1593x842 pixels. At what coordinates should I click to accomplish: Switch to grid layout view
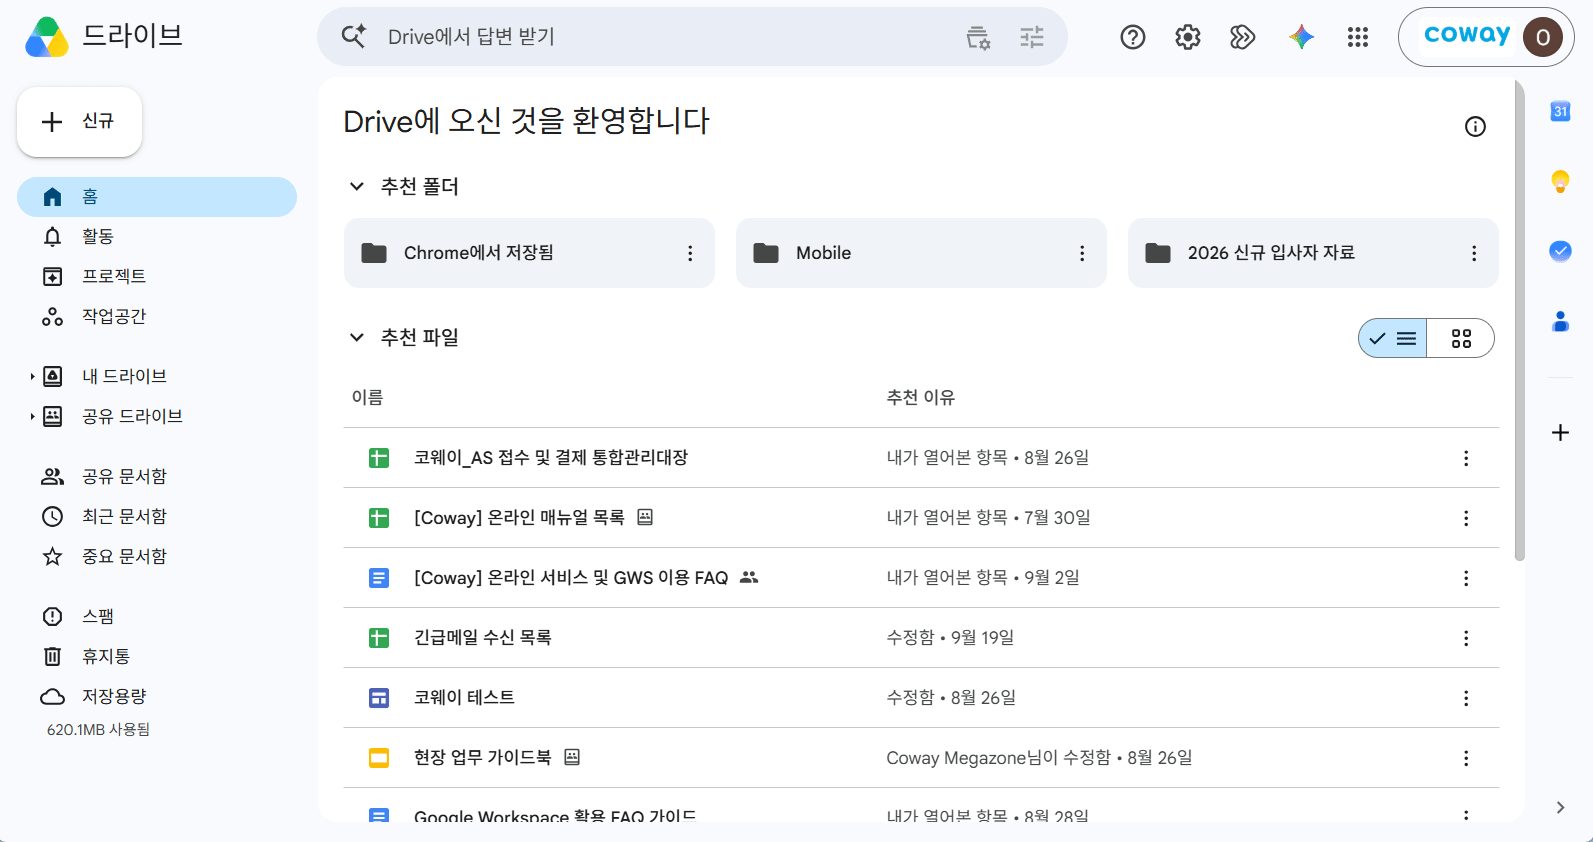[1461, 338]
